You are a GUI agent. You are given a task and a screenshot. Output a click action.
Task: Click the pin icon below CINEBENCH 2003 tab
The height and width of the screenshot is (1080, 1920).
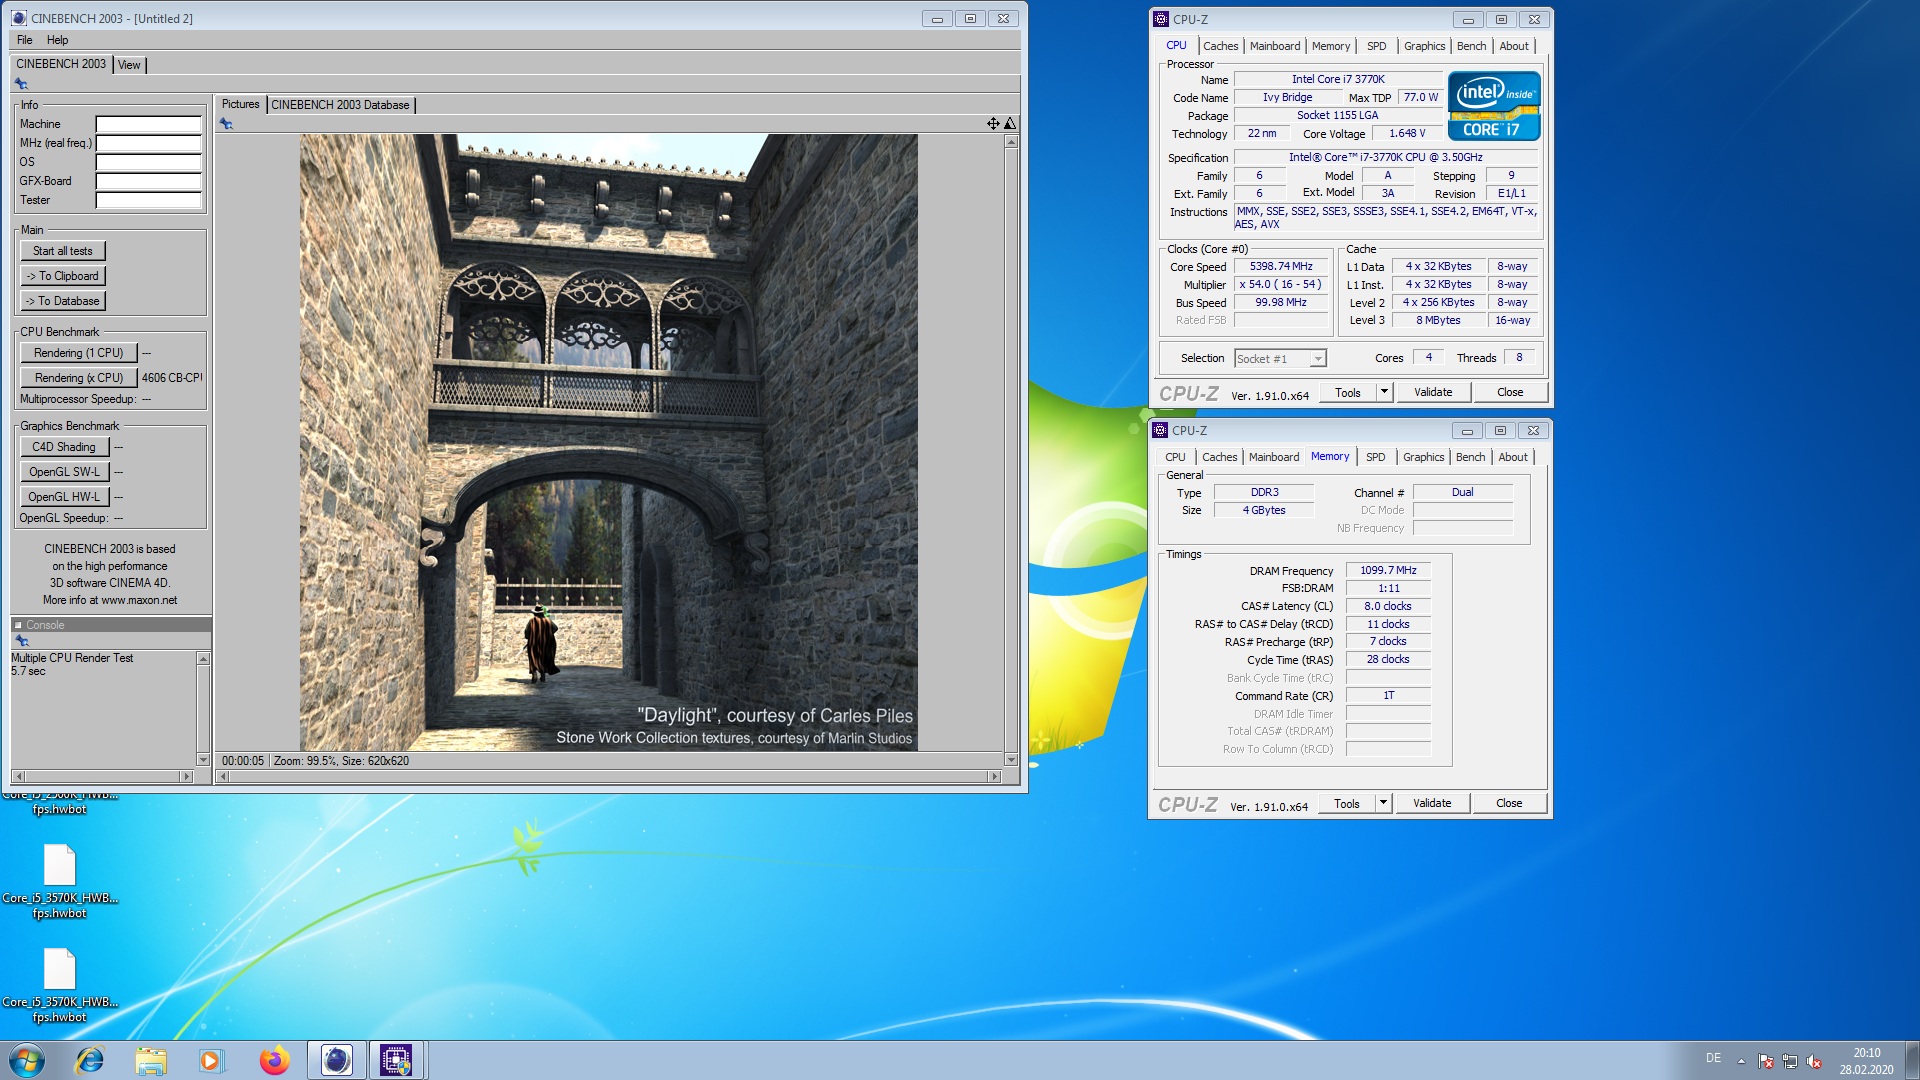[x=21, y=84]
